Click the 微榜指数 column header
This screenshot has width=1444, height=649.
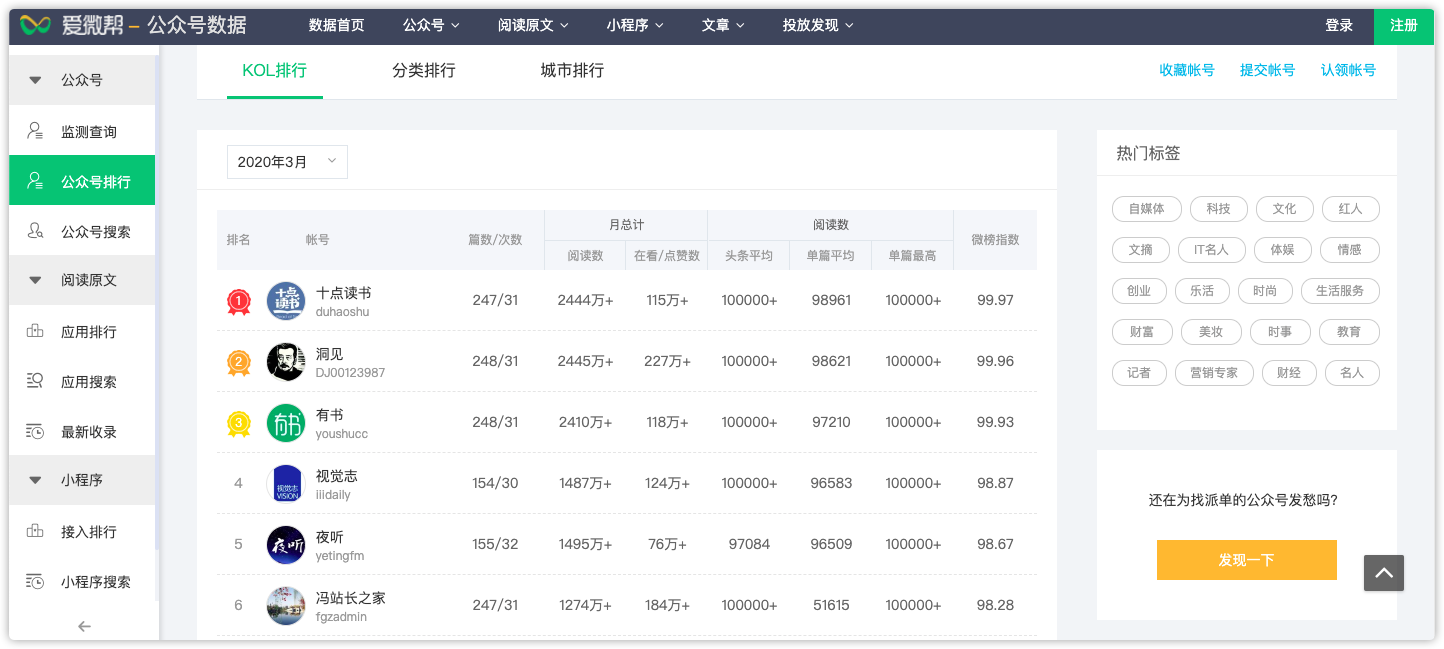click(x=995, y=240)
